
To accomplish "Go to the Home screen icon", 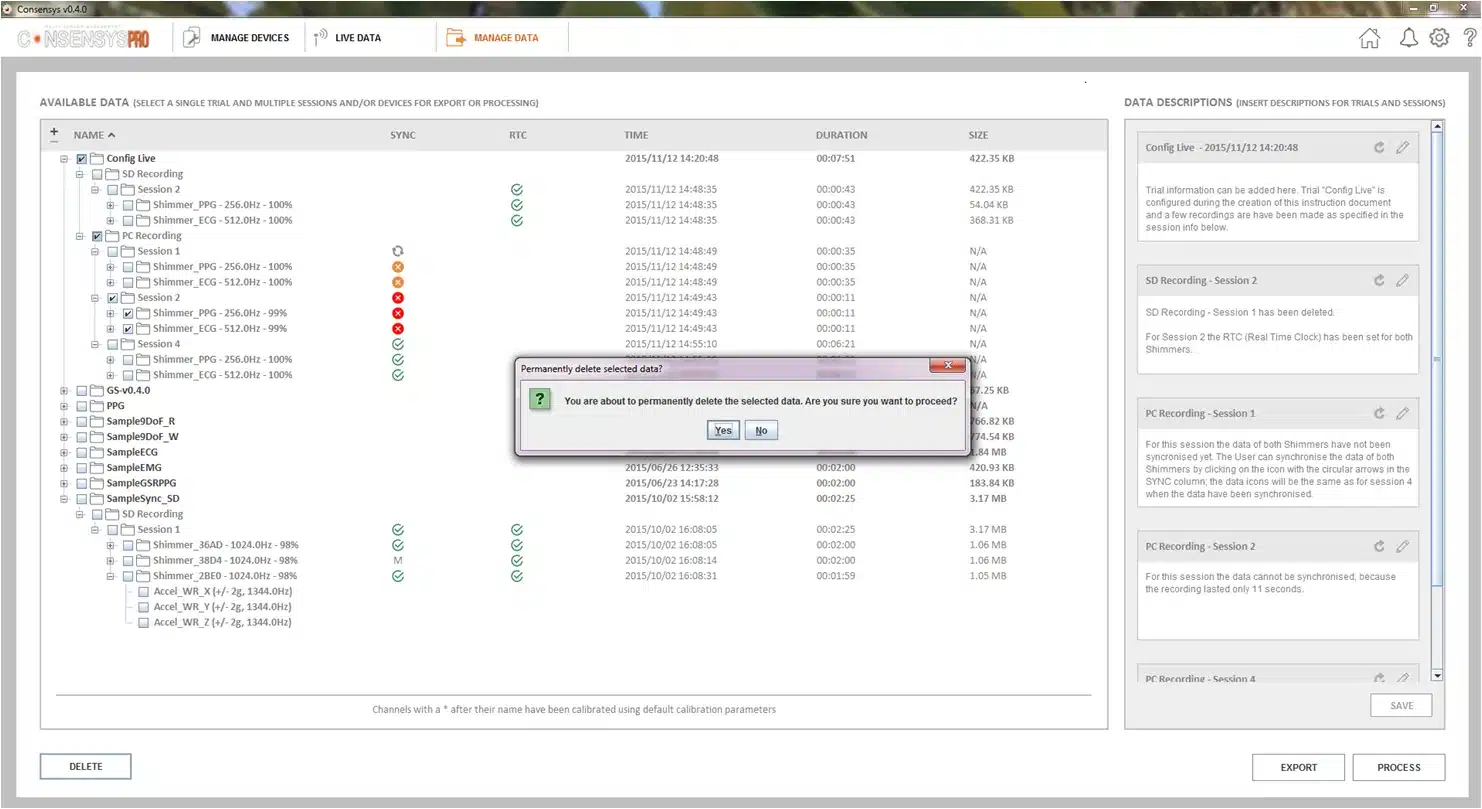I will pyautogui.click(x=1369, y=38).
